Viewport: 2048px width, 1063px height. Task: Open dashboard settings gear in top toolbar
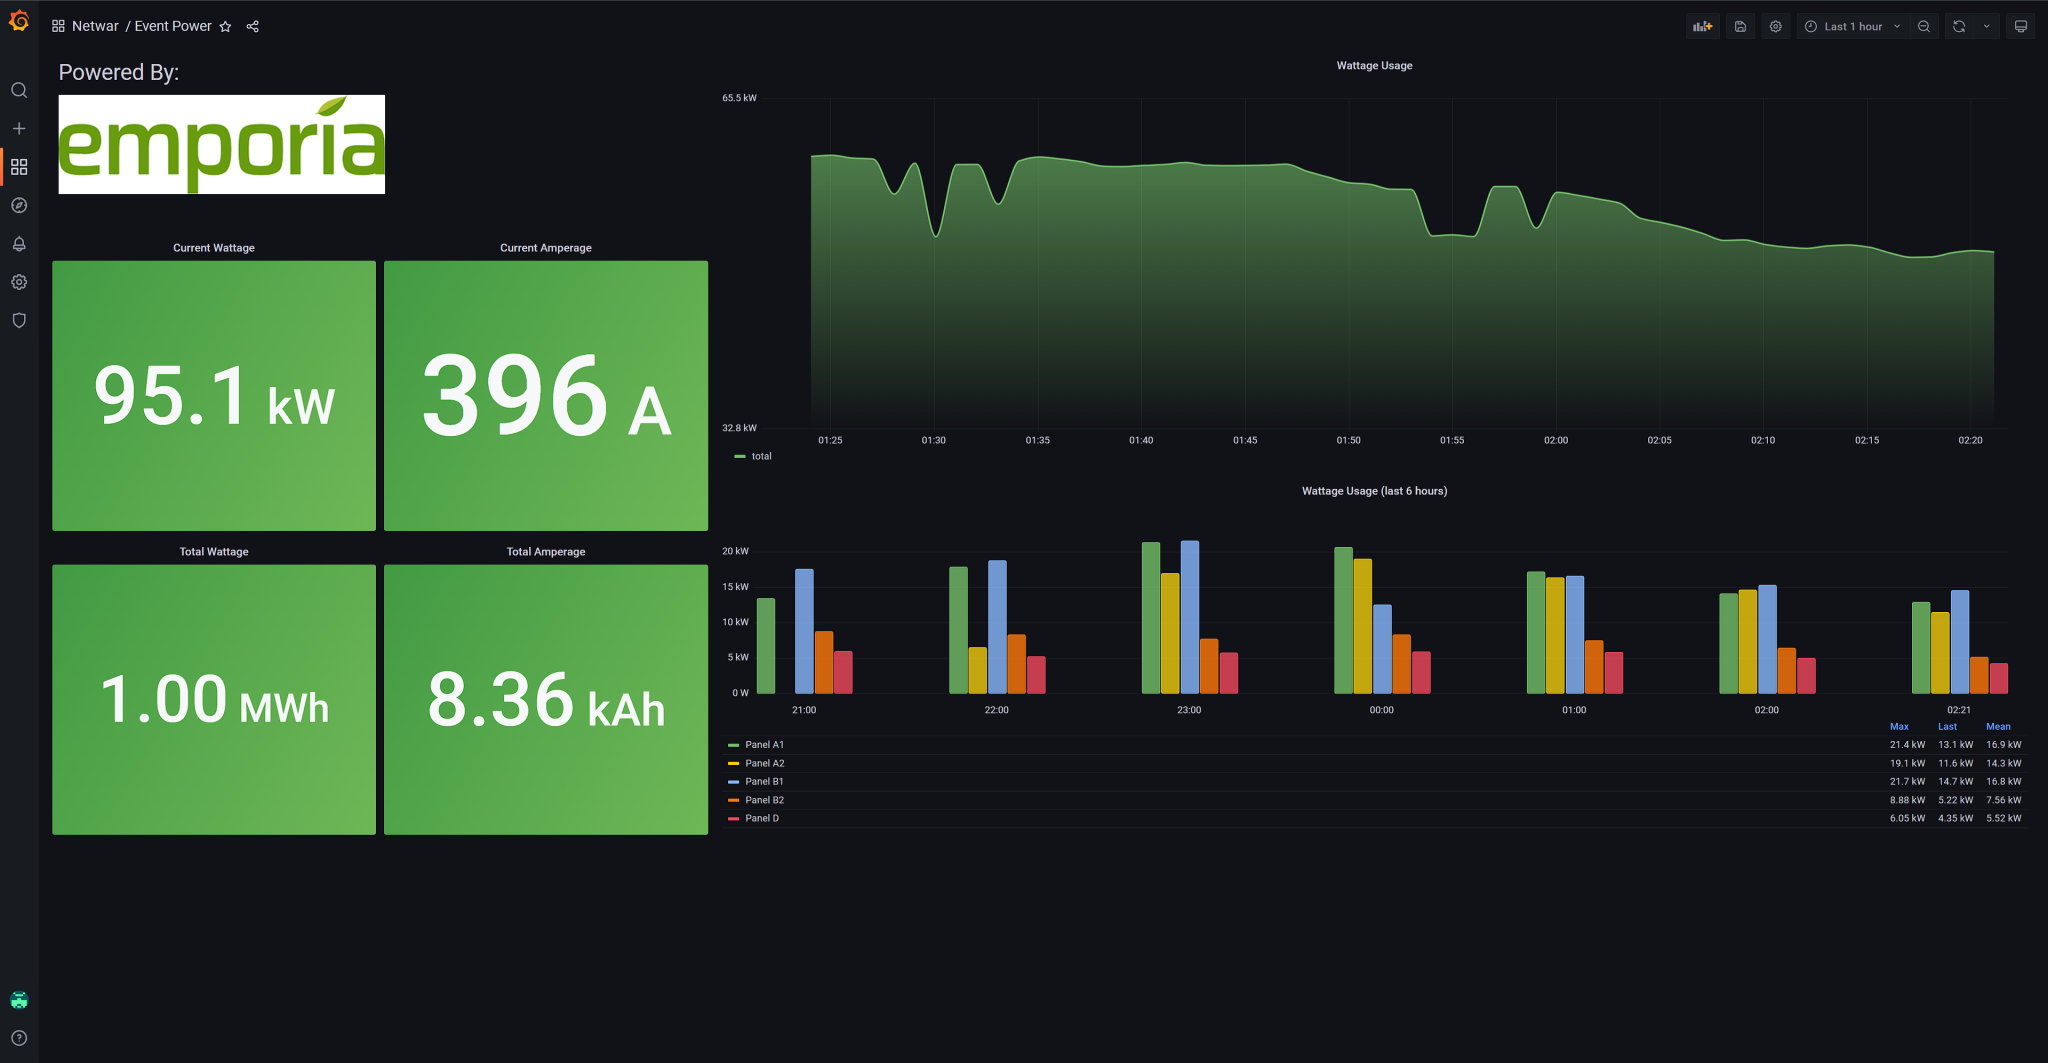pos(1775,27)
